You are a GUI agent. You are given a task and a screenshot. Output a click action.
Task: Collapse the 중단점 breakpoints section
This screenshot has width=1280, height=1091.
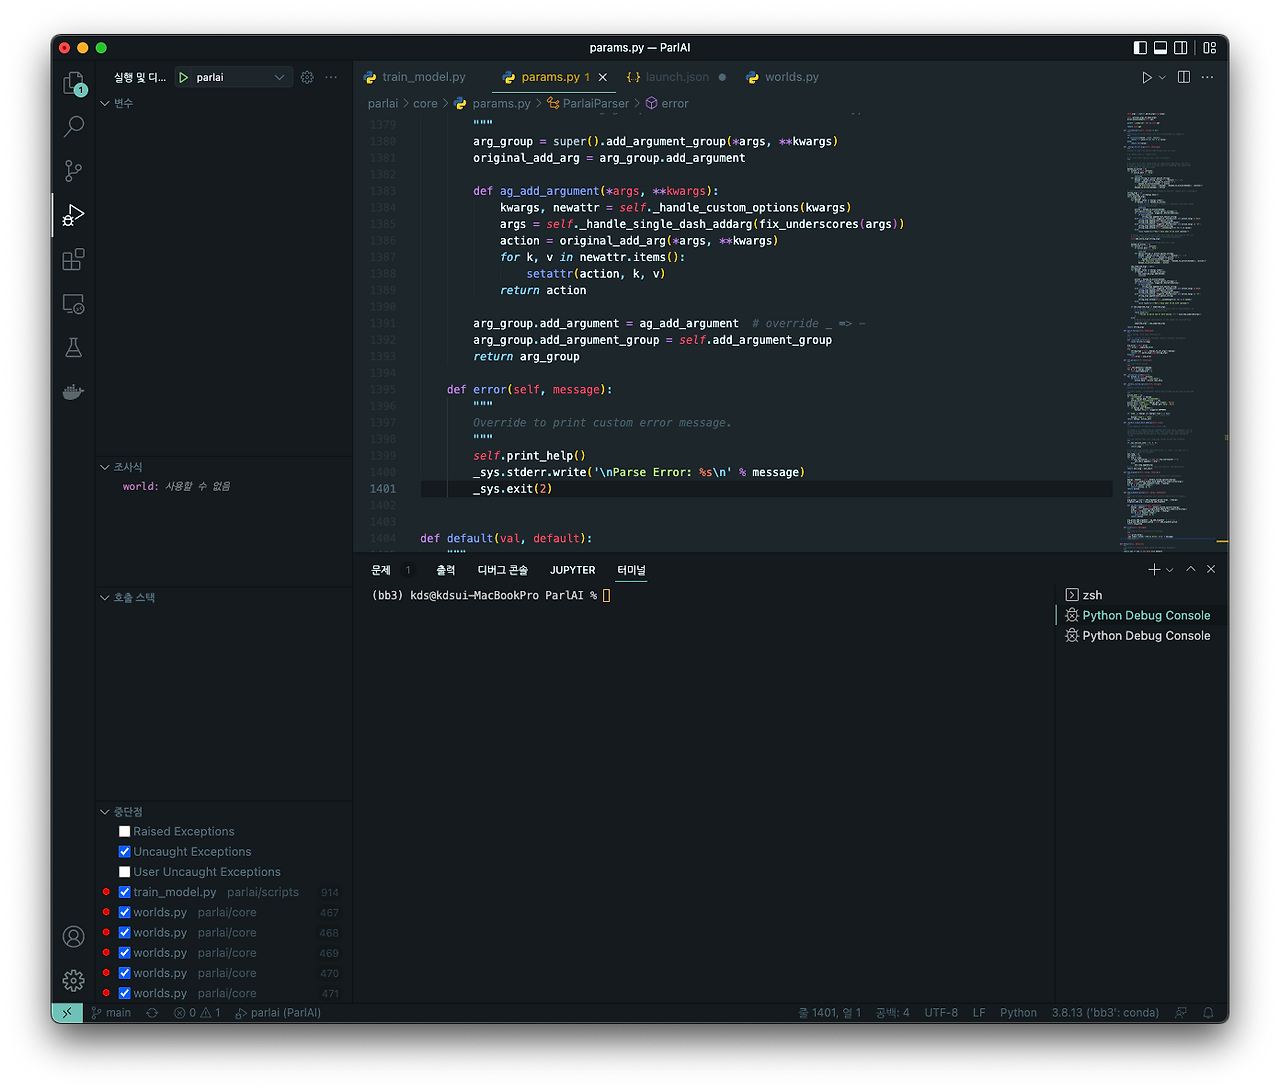coord(104,811)
